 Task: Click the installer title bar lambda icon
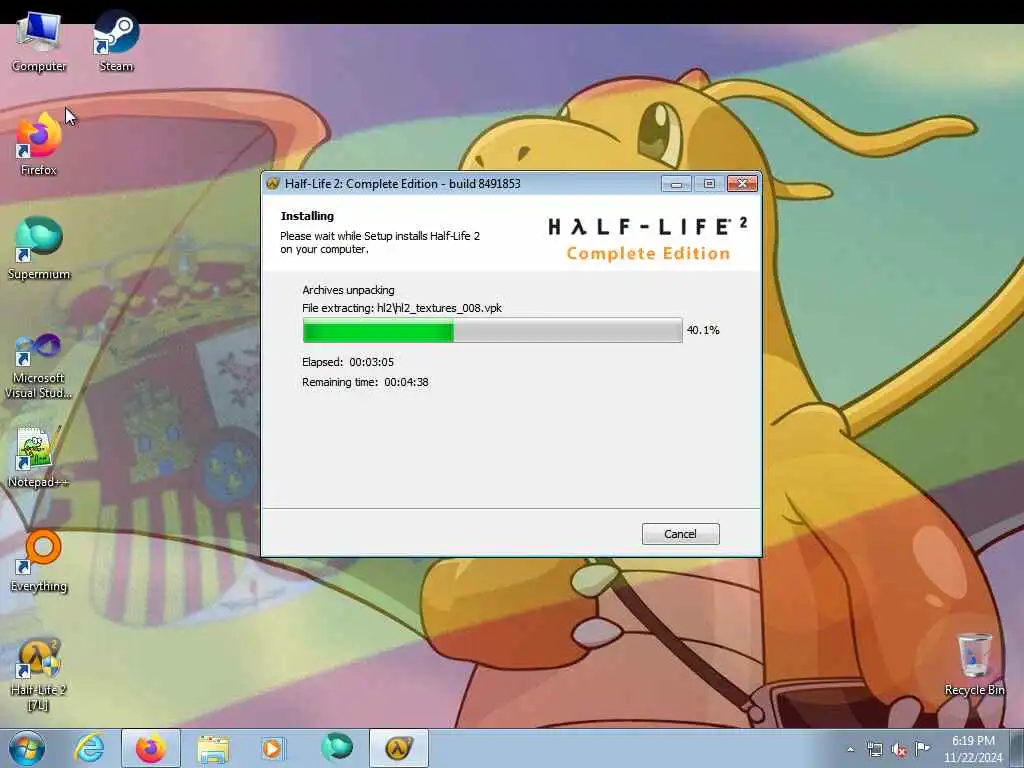click(272, 184)
